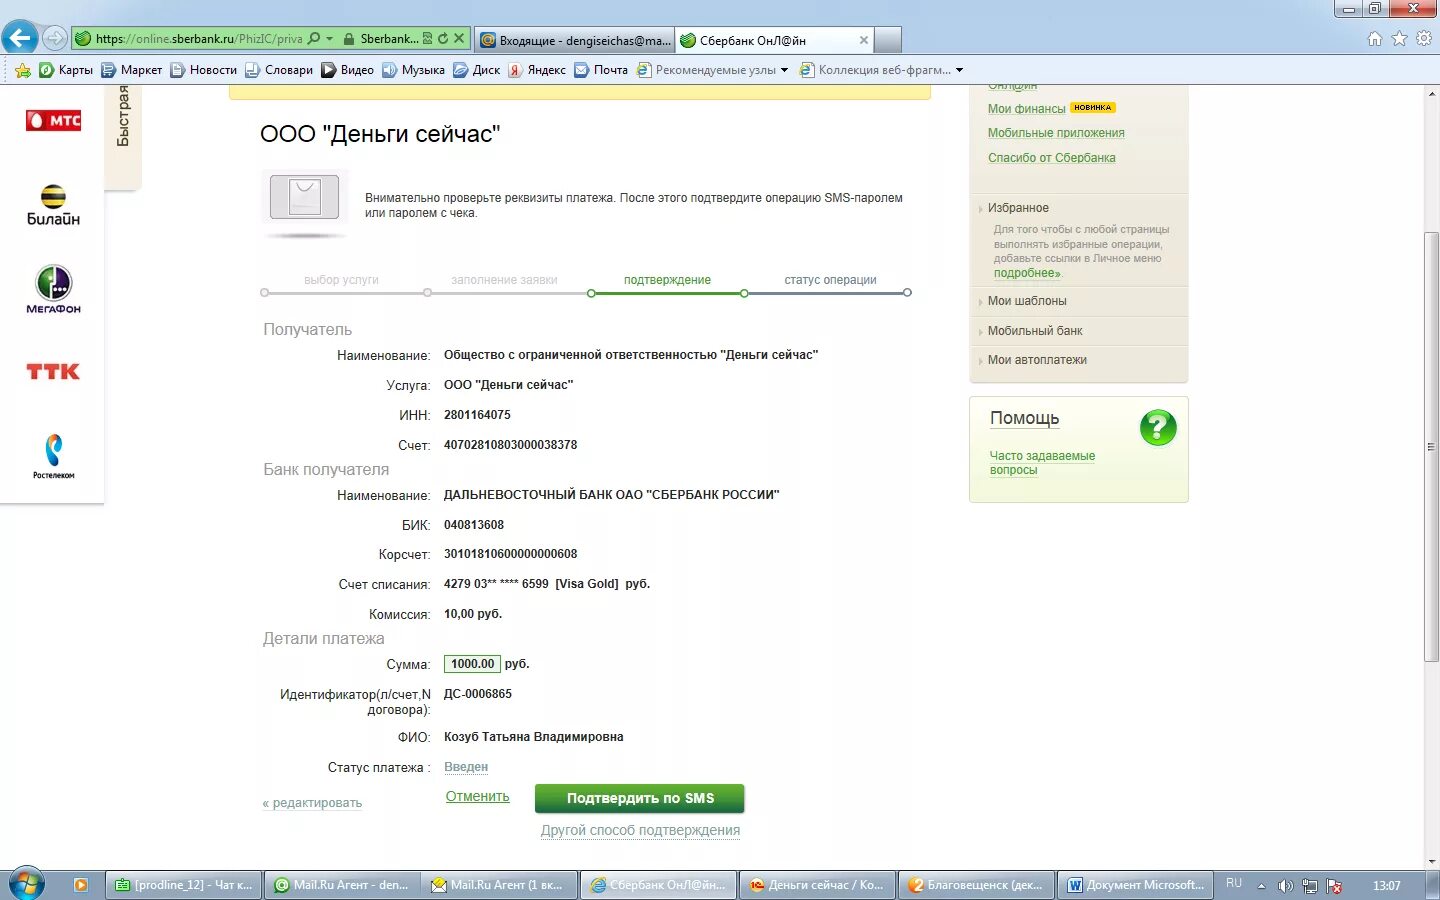
Task: Open the Новости bookmark
Action: 204,70
